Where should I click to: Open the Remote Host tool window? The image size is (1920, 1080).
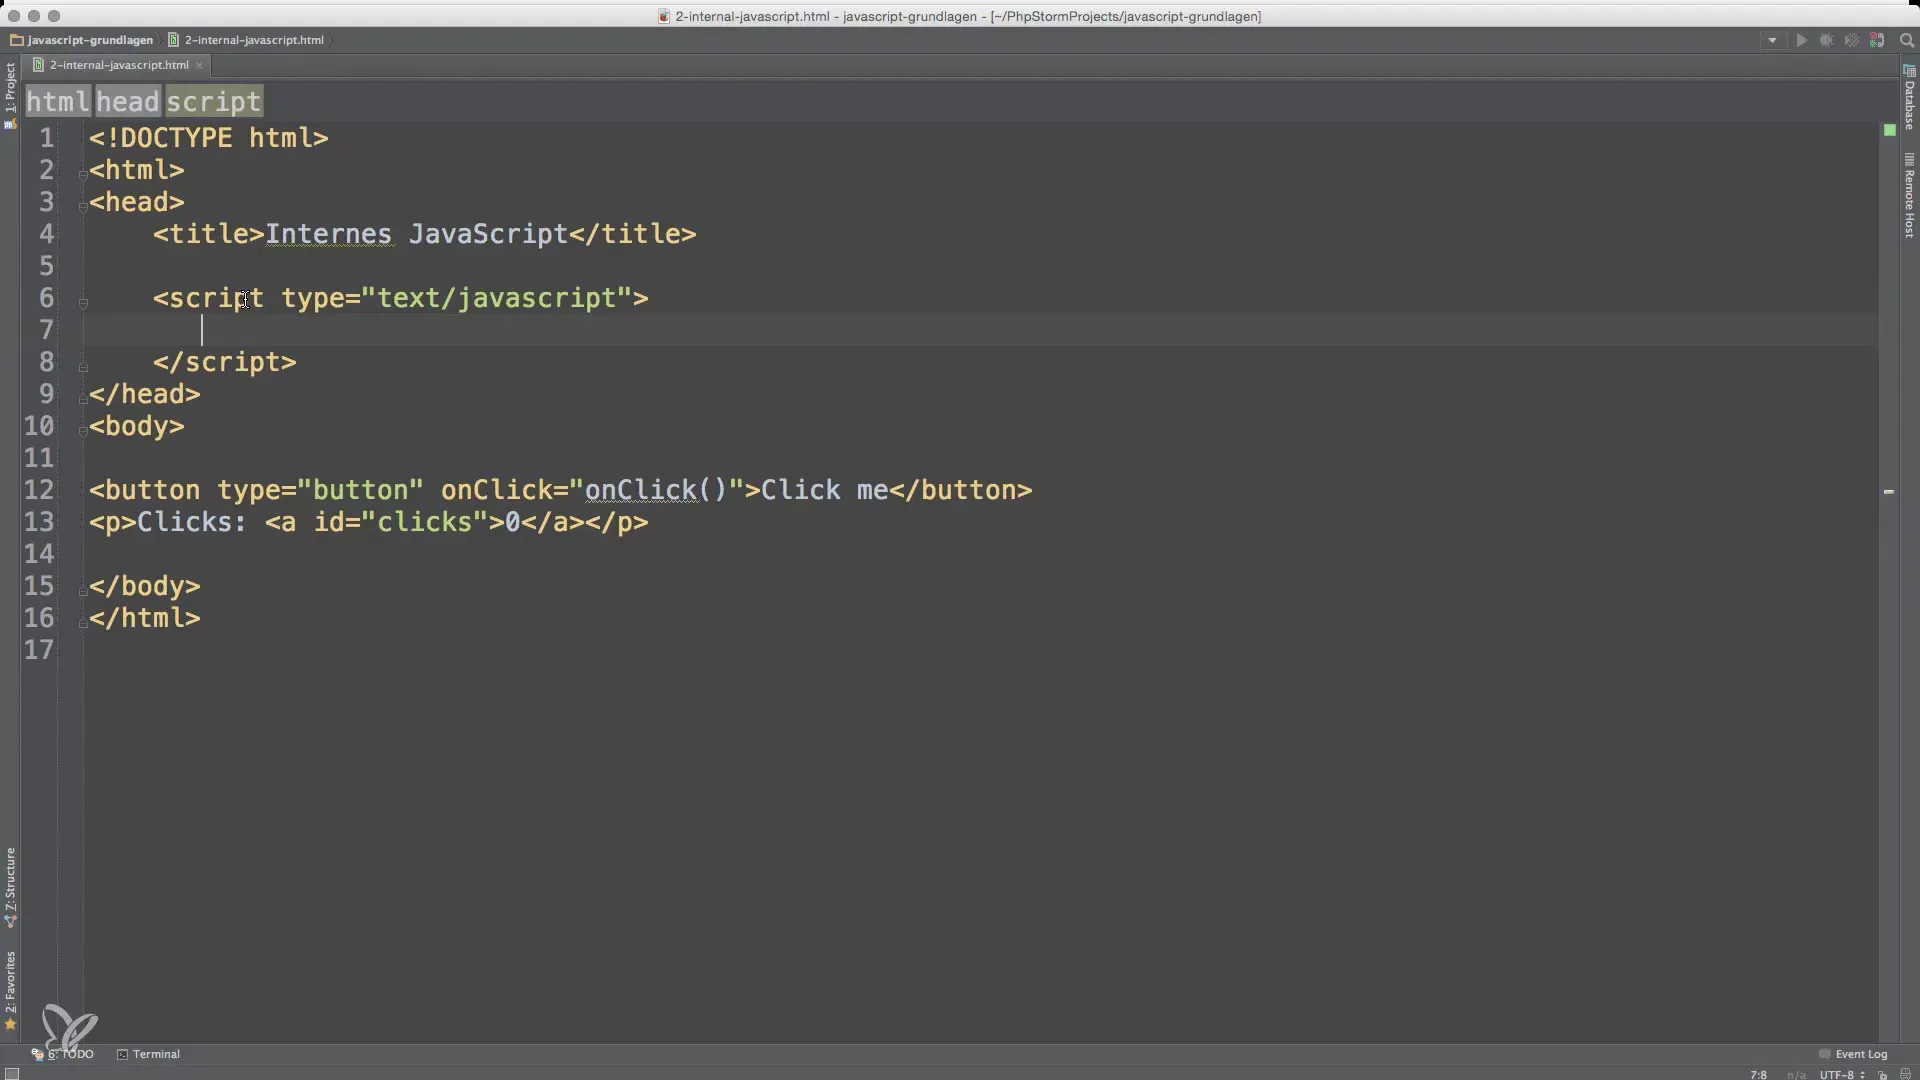click(x=1909, y=196)
